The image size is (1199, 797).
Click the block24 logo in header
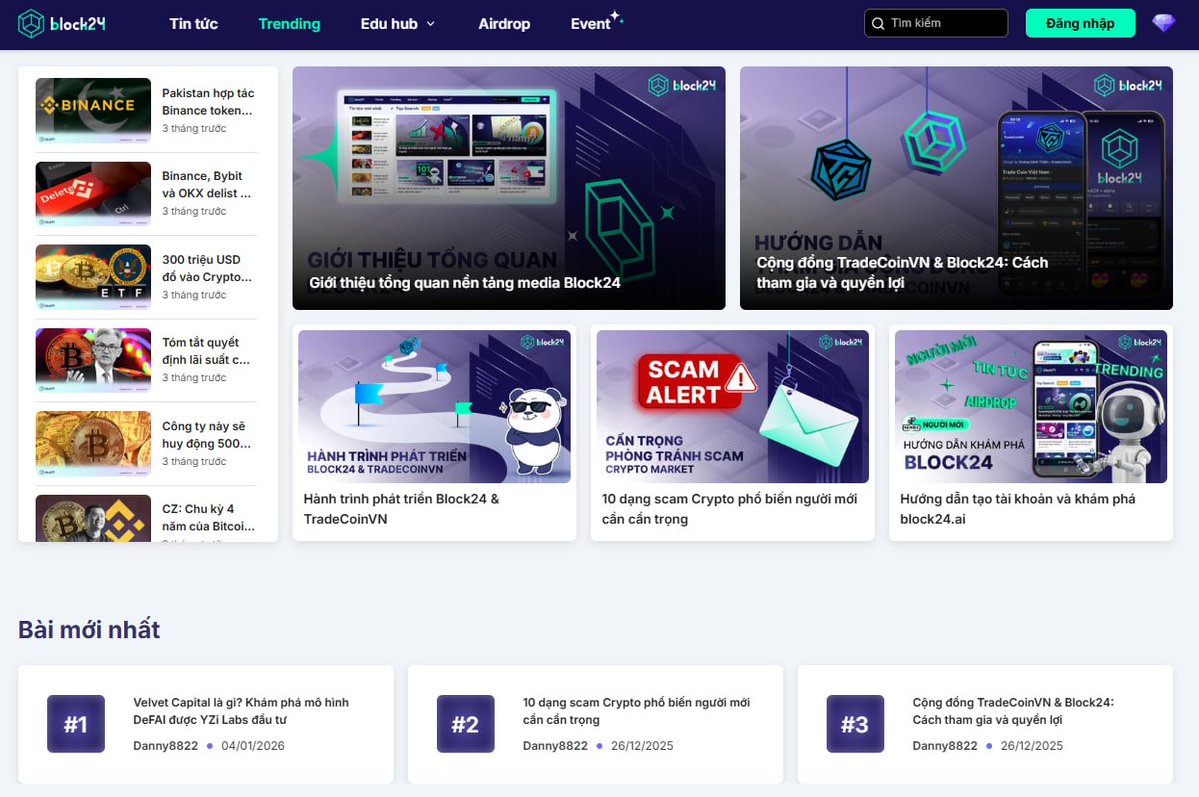[x=62, y=24]
